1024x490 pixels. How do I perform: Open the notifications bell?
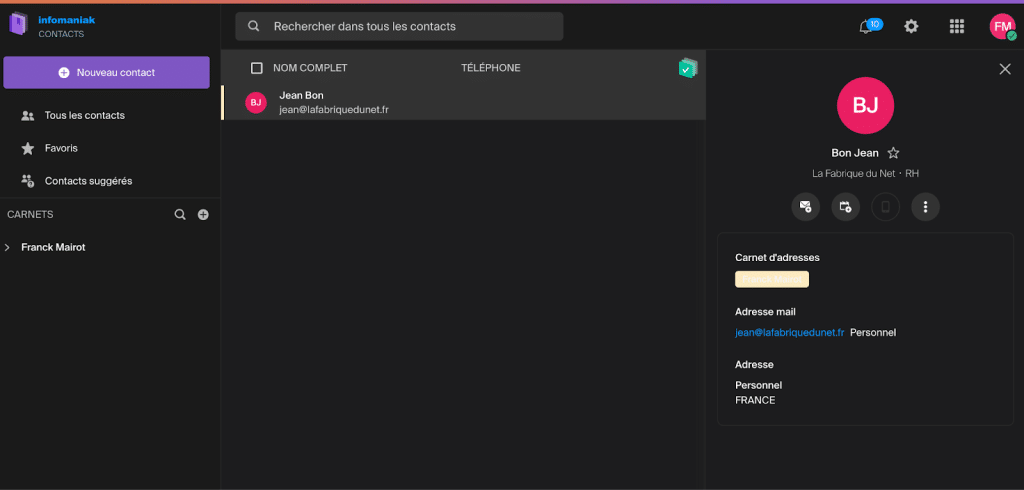(x=866, y=27)
